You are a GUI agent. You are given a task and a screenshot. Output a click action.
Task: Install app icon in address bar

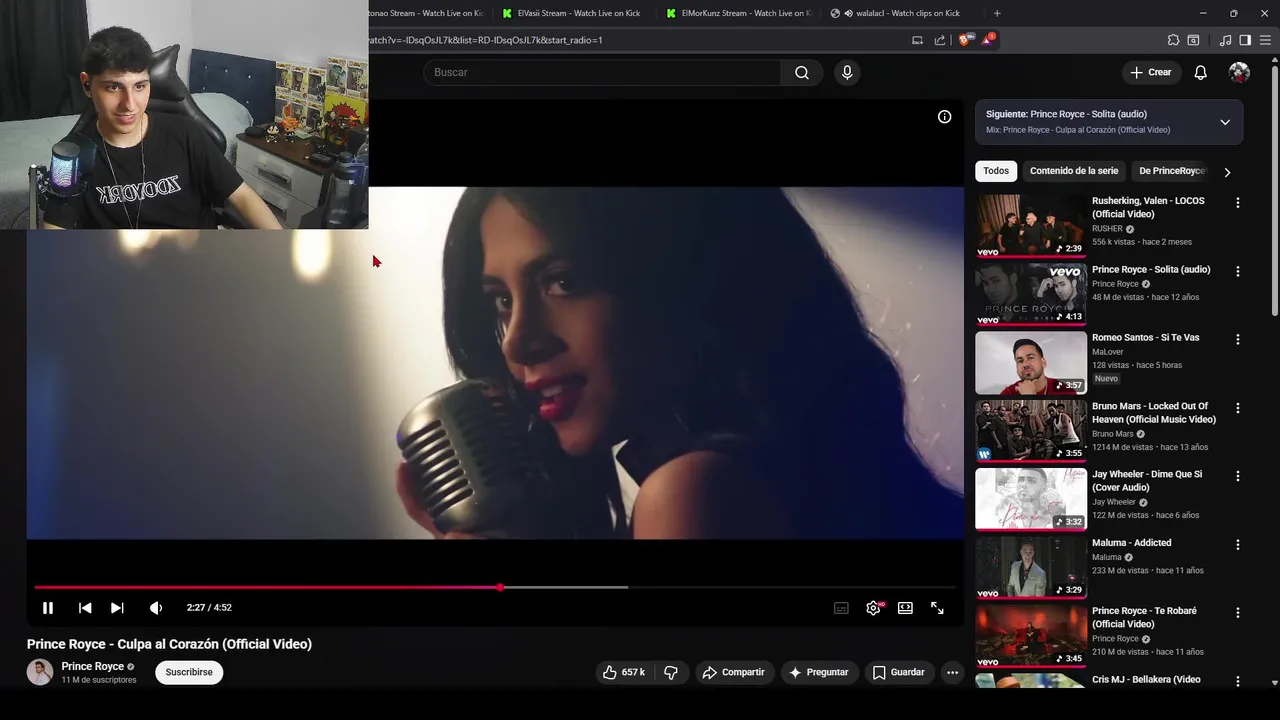click(x=917, y=40)
